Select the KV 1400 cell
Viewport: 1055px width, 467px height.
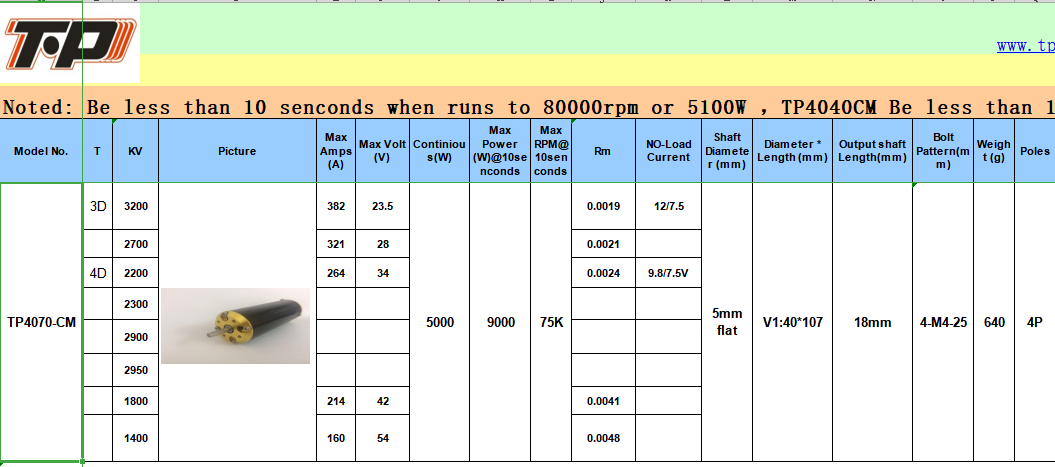(x=135, y=438)
